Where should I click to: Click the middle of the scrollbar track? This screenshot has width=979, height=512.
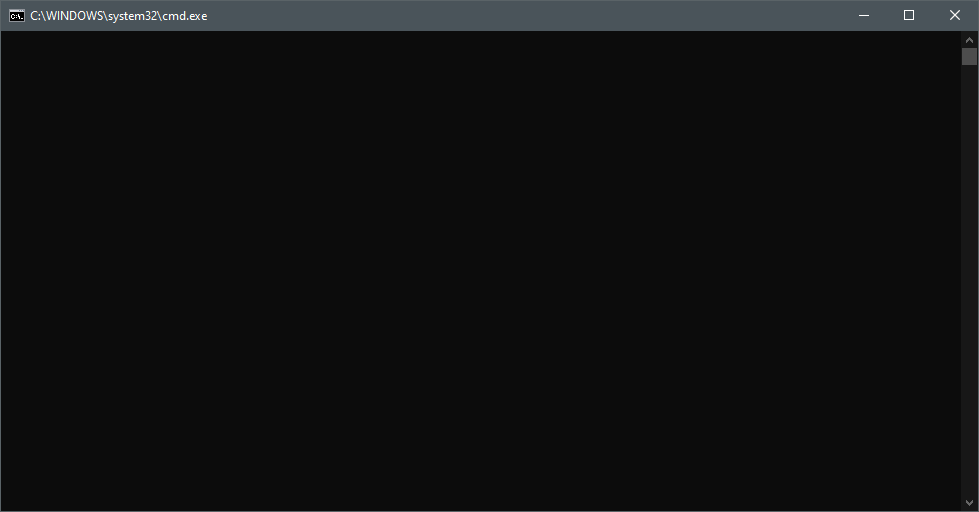[x=969, y=280]
